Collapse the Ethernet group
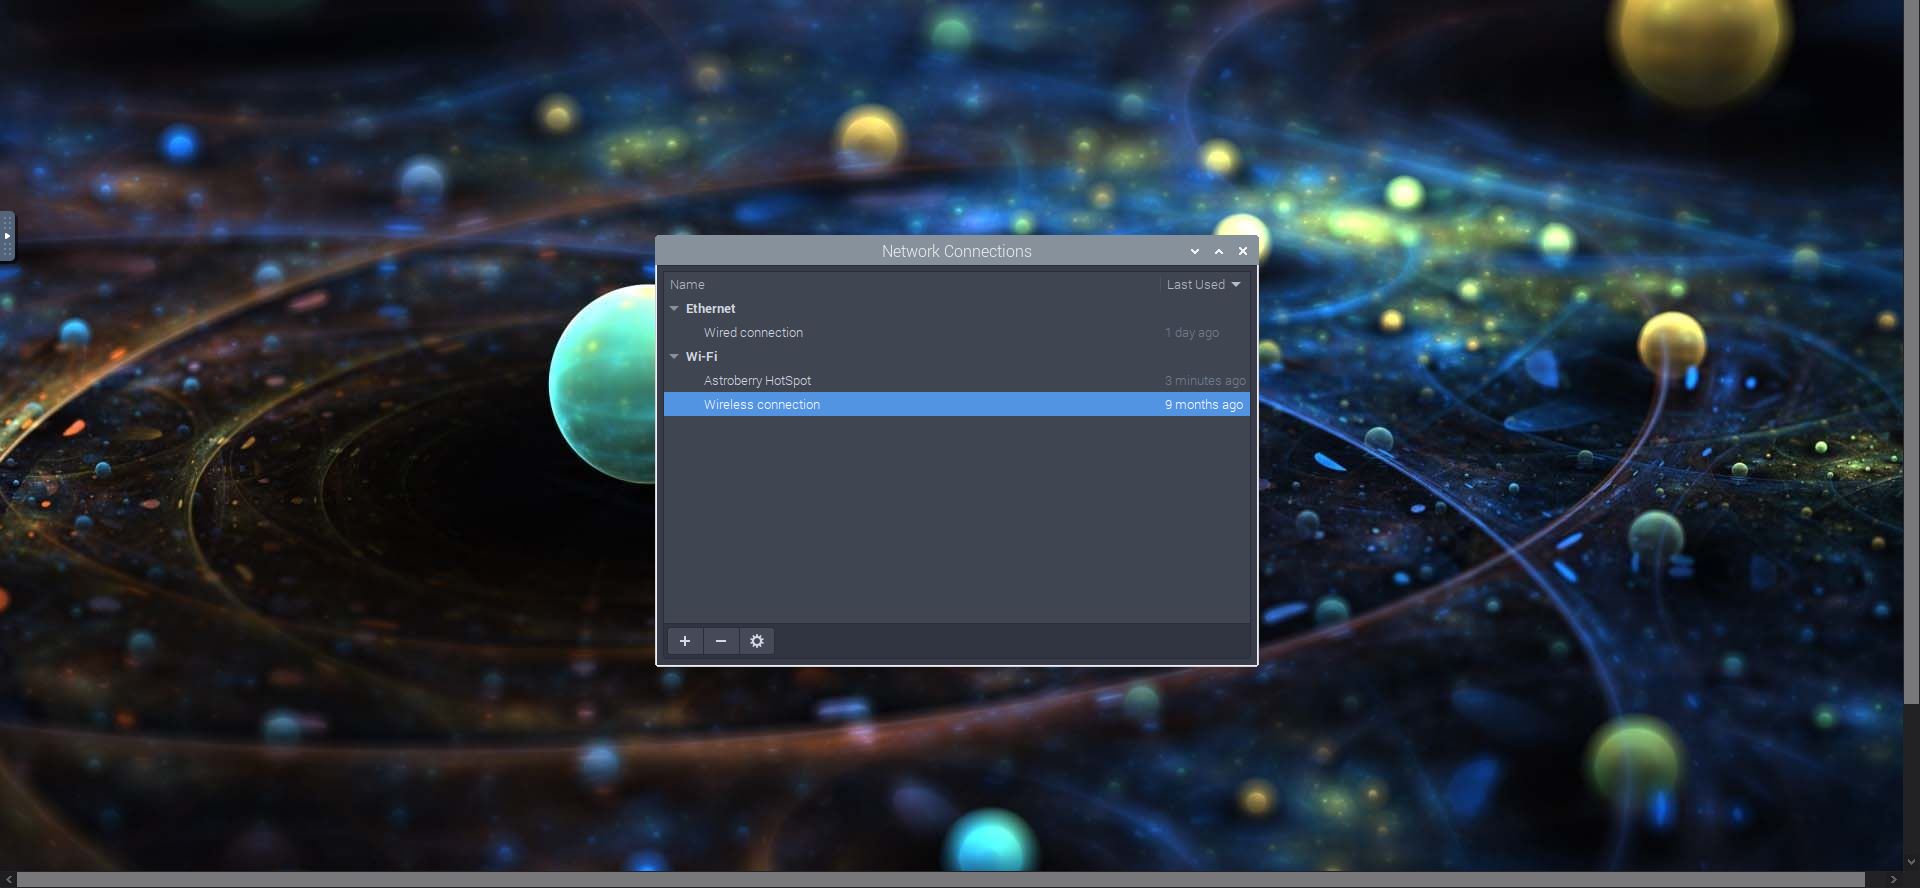The height and width of the screenshot is (888, 1920). click(674, 309)
